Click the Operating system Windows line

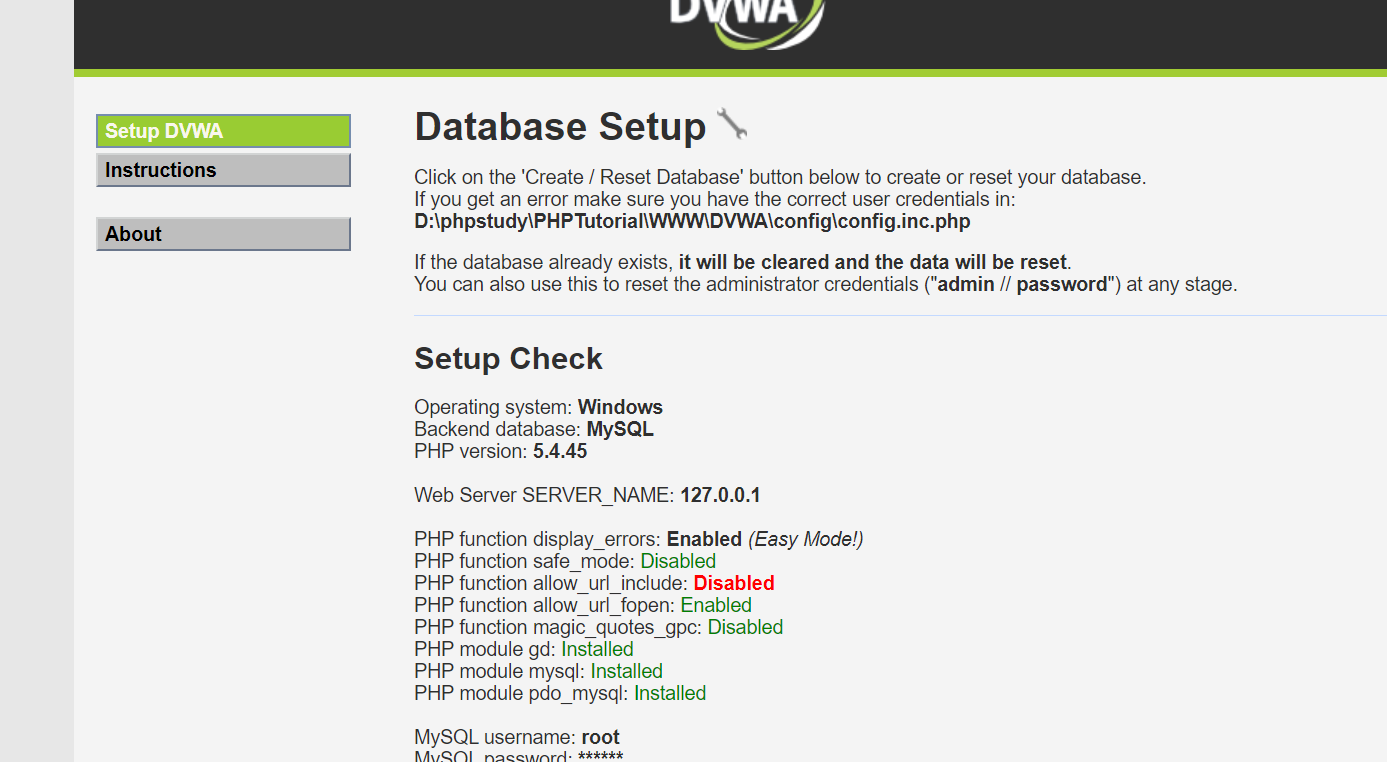tap(538, 407)
